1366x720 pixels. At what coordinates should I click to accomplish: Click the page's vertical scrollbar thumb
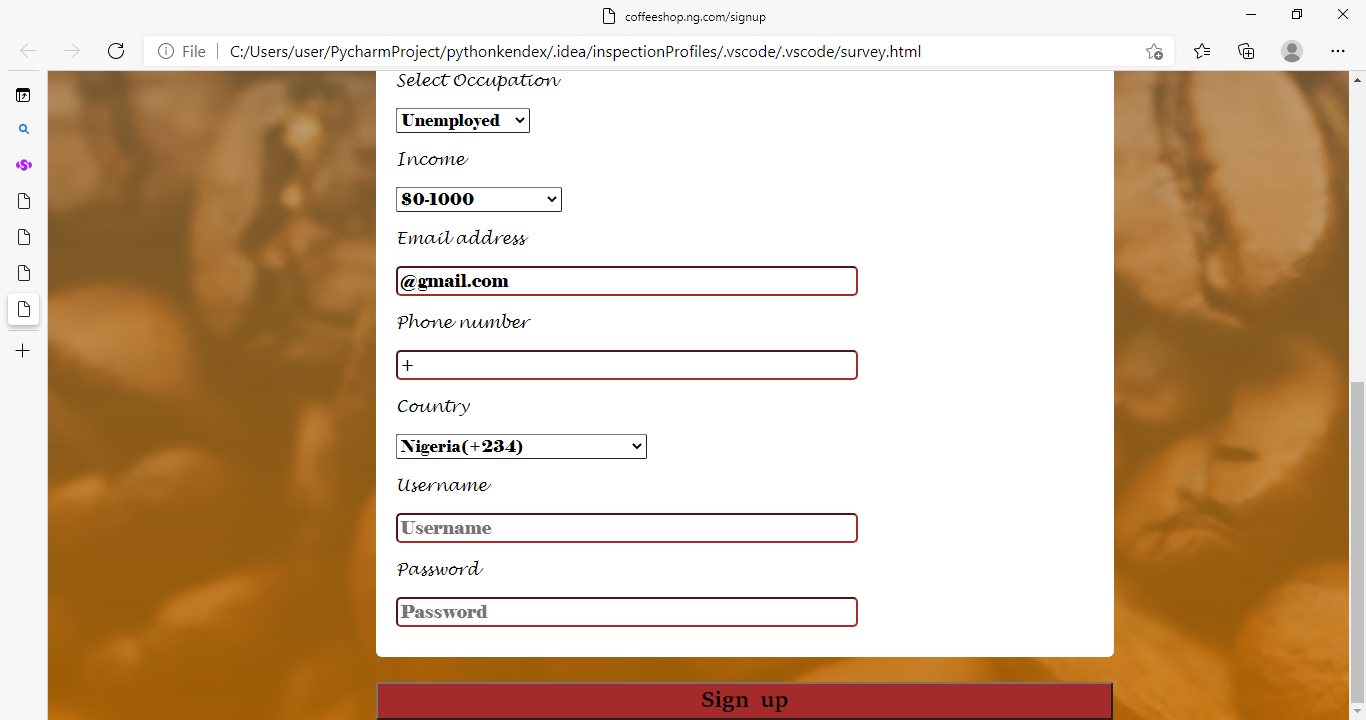point(1357,540)
